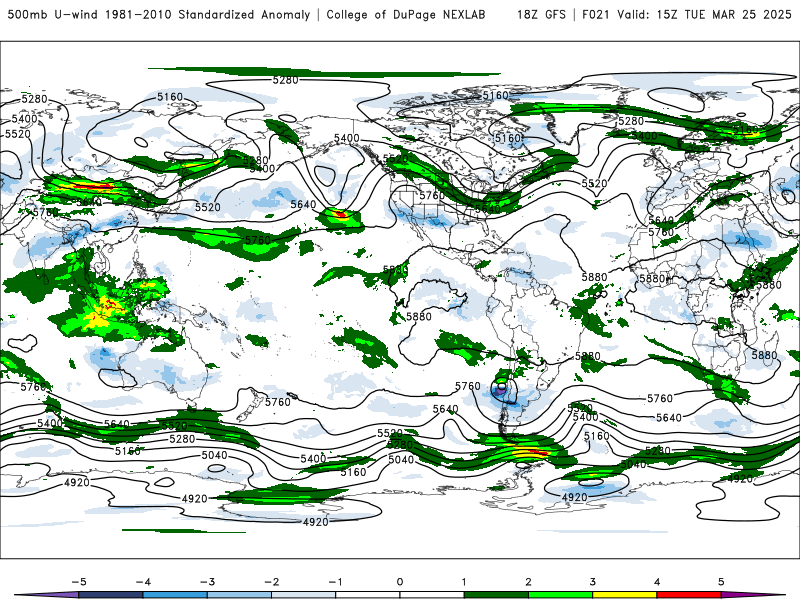Click the '-4' colorbar tick label
The image size is (800, 600).
pos(143,582)
